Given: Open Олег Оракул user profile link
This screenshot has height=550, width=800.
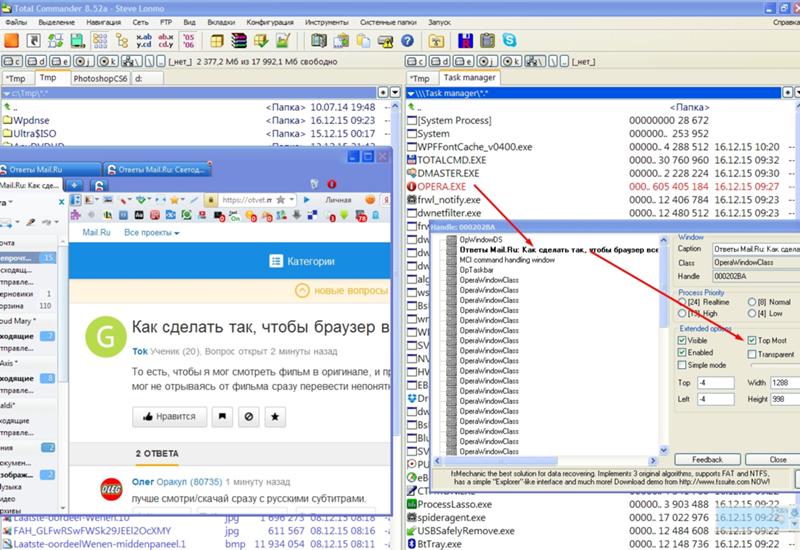Looking at the screenshot, I should (177, 482).
